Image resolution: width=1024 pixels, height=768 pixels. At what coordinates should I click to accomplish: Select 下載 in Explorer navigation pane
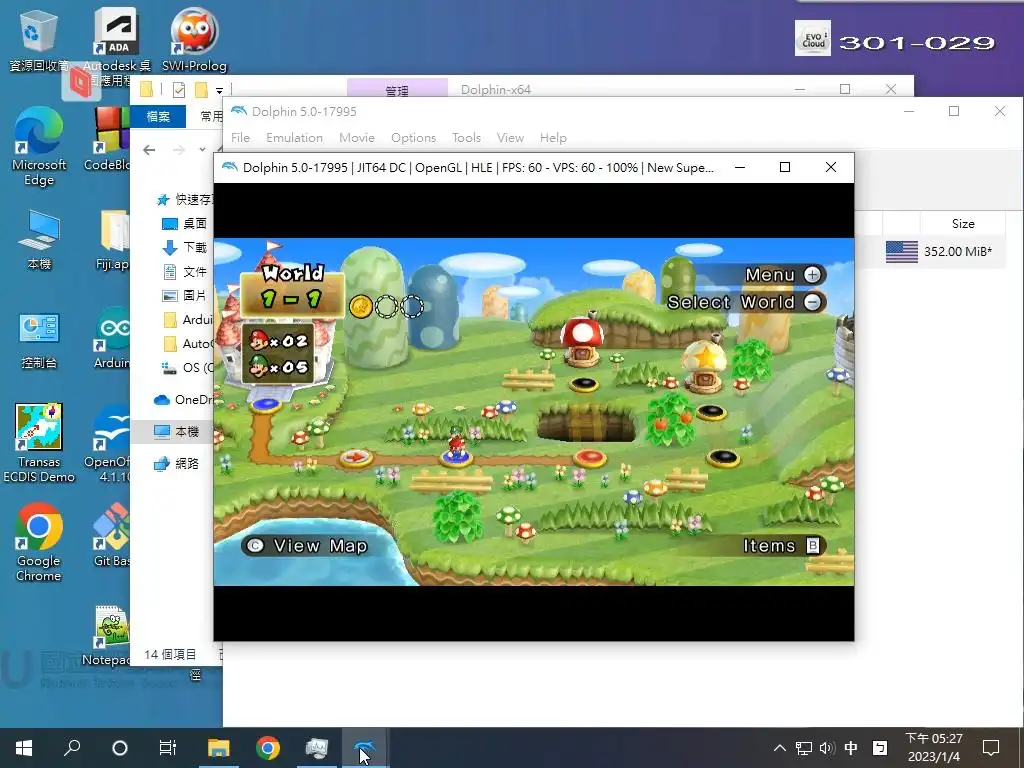[184, 248]
